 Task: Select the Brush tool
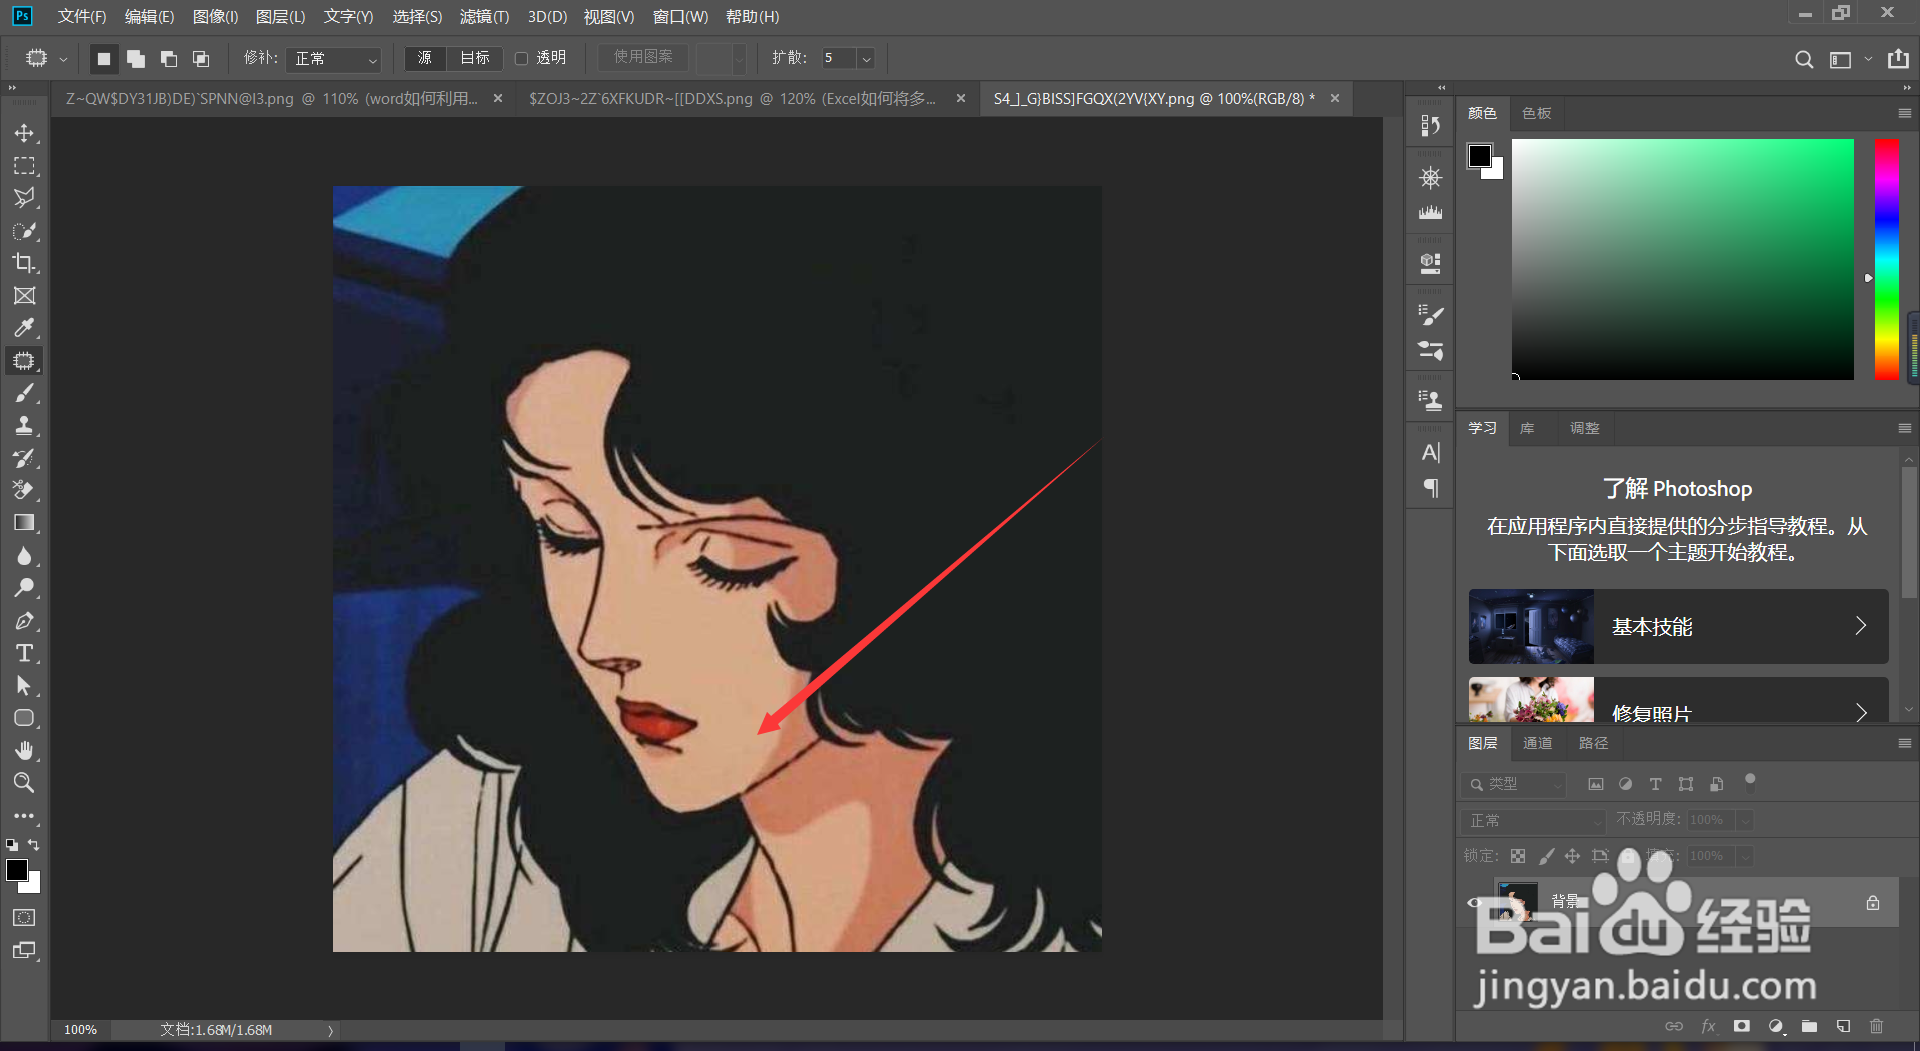click(24, 393)
